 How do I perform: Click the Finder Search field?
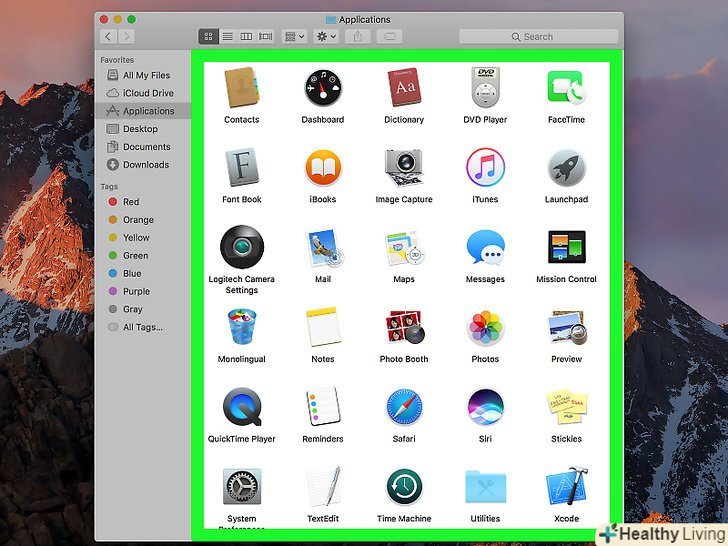pos(539,37)
